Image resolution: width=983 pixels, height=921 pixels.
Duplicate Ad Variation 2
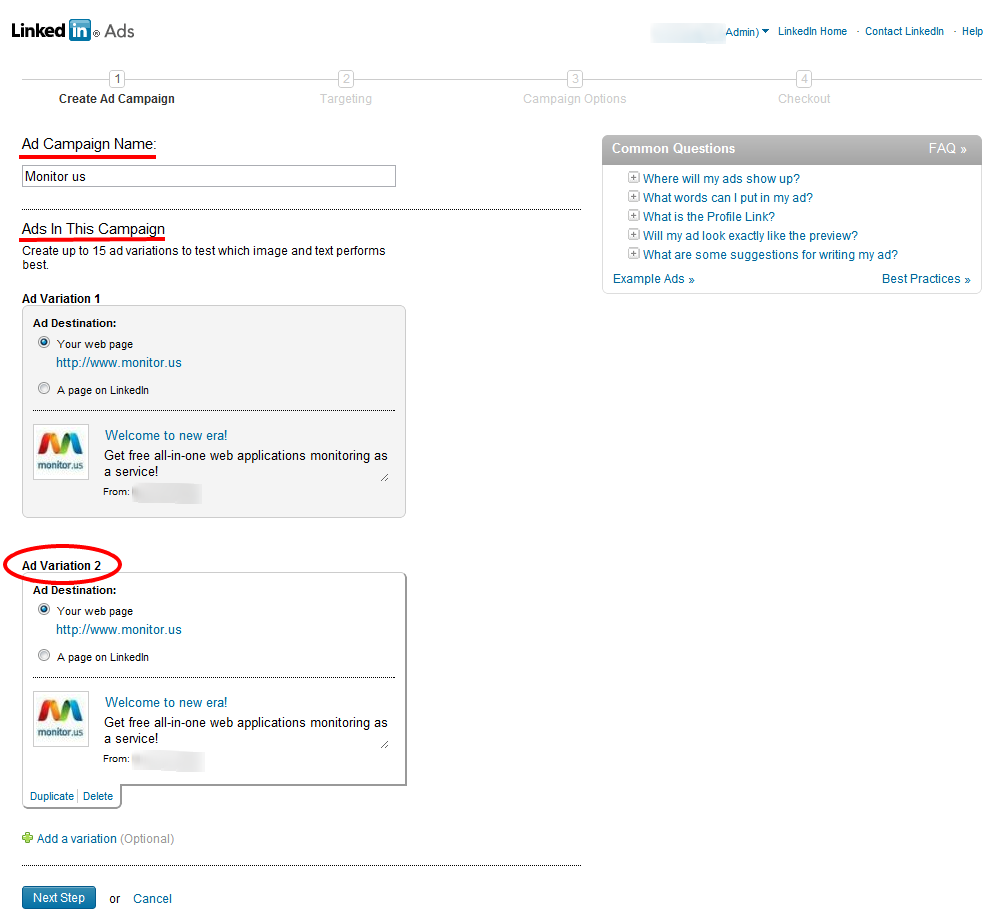(52, 796)
